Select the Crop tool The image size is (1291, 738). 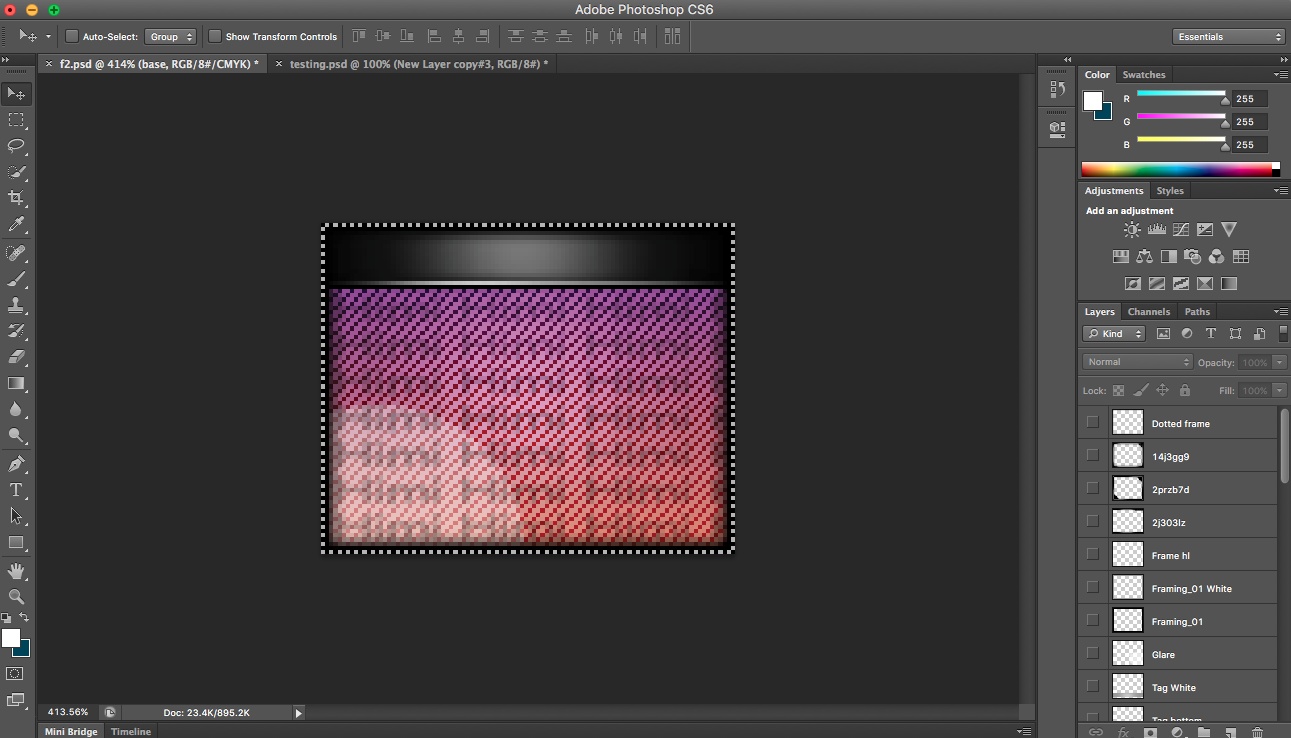click(16, 197)
